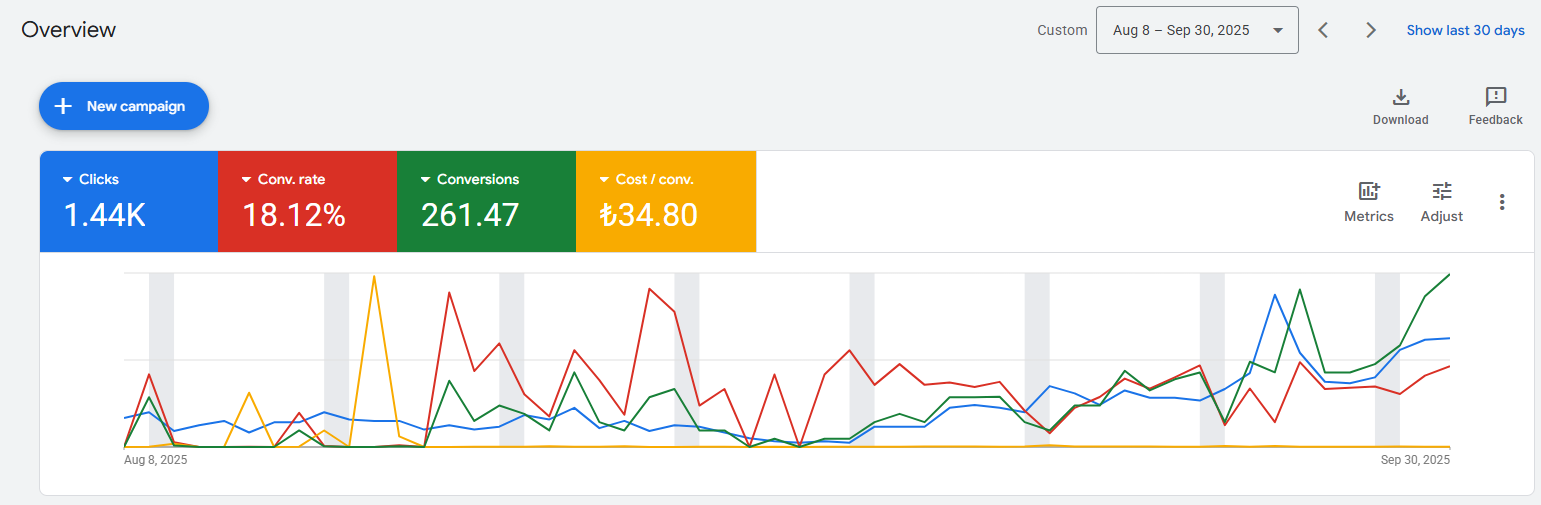Viewport: 1541px width, 505px height.
Task: Expand the Clicks metric dropdown arrow
Action: (68, 180)
